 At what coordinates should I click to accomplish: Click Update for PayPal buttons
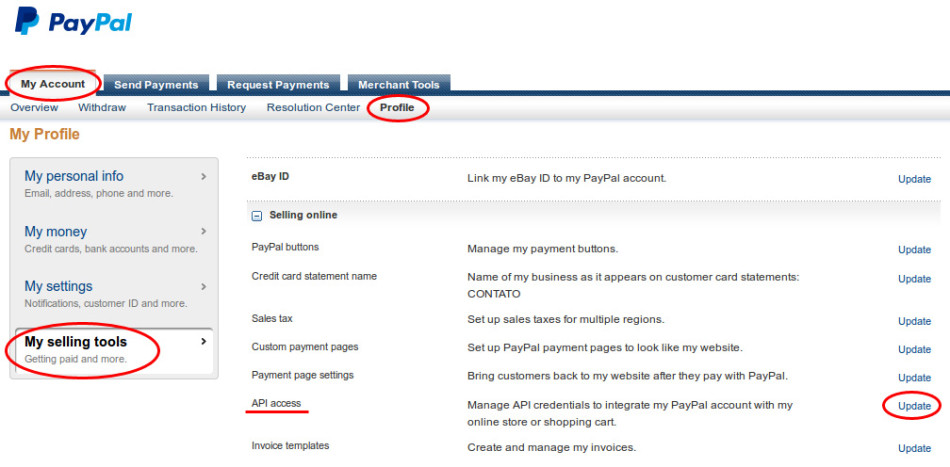pyautogui.click(x=914, y=250)
